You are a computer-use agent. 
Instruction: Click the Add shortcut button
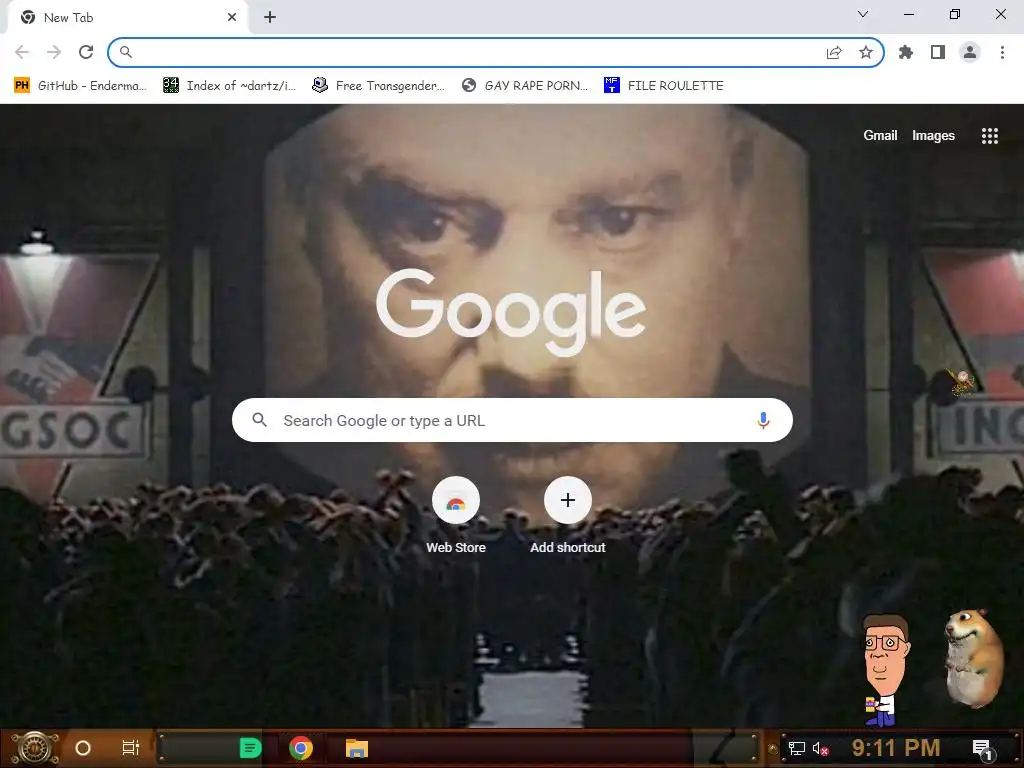(x=568, y=516)
